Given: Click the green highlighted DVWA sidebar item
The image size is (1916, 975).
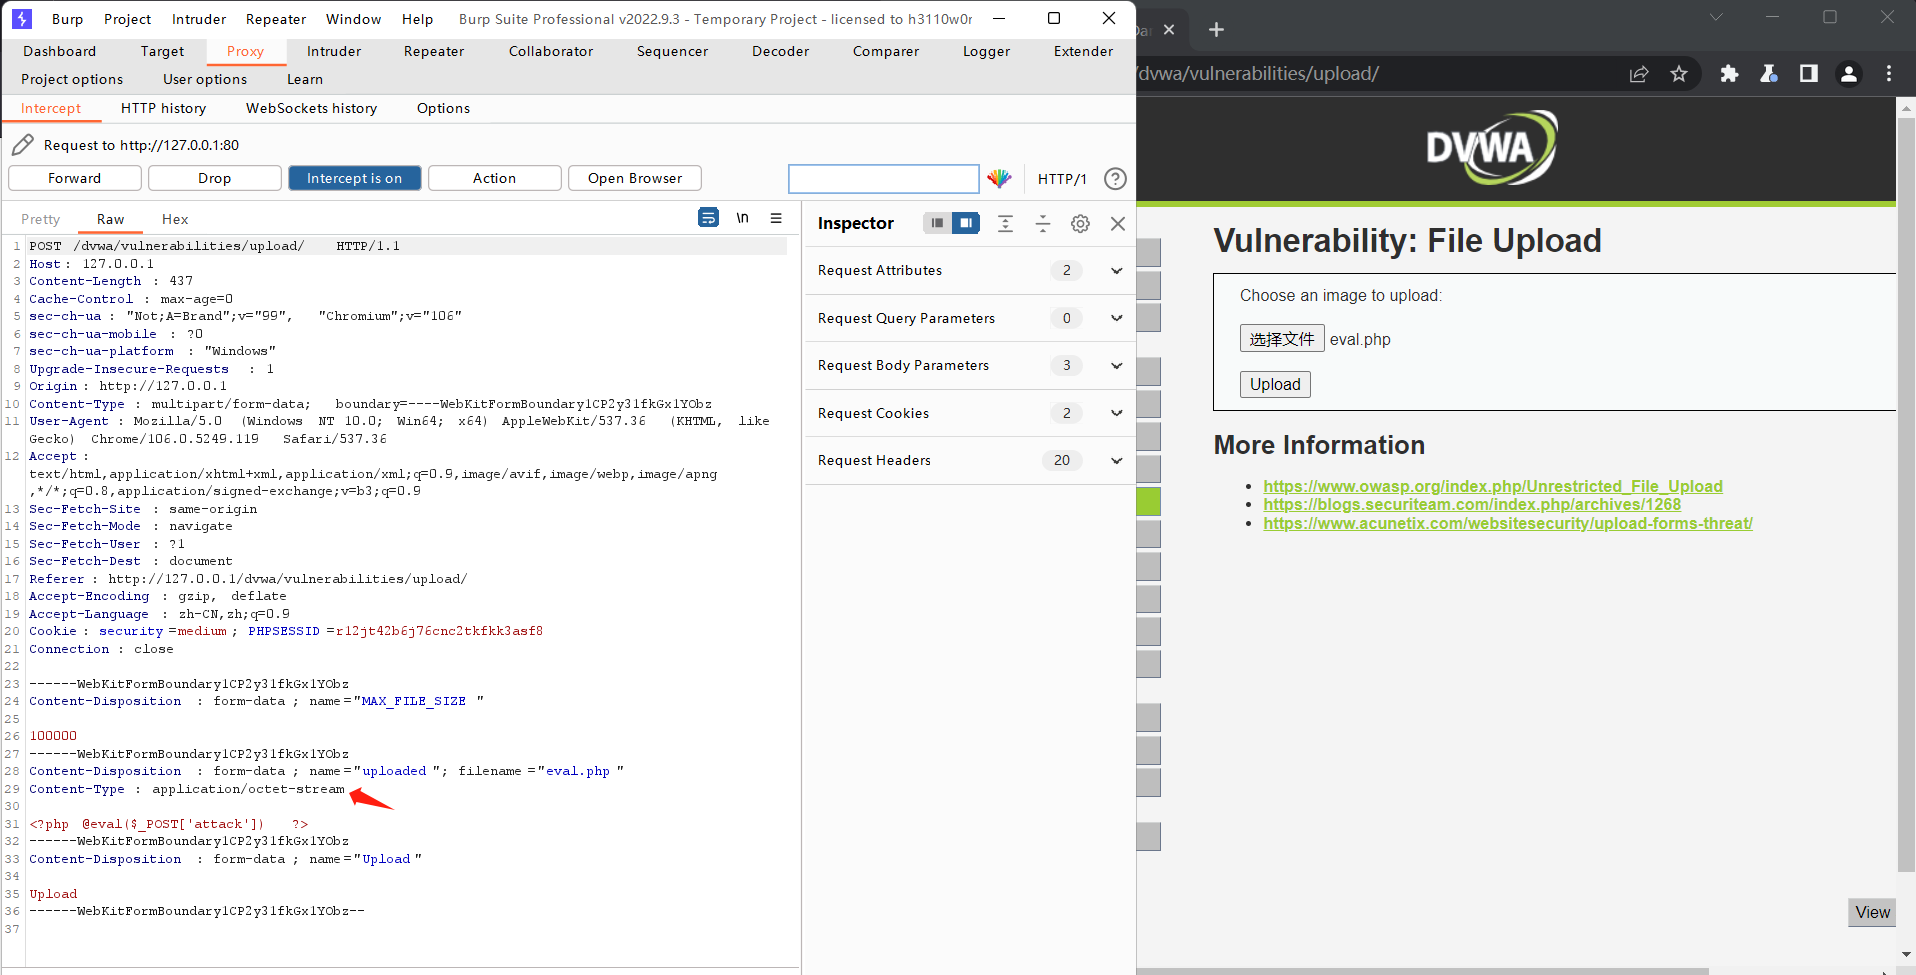Looking at the screenshot, I should 1149,502.
